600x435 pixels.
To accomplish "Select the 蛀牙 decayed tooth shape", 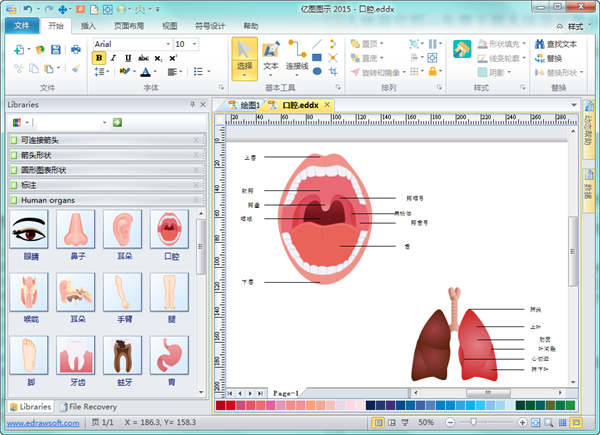I will (x=121, y=354).
